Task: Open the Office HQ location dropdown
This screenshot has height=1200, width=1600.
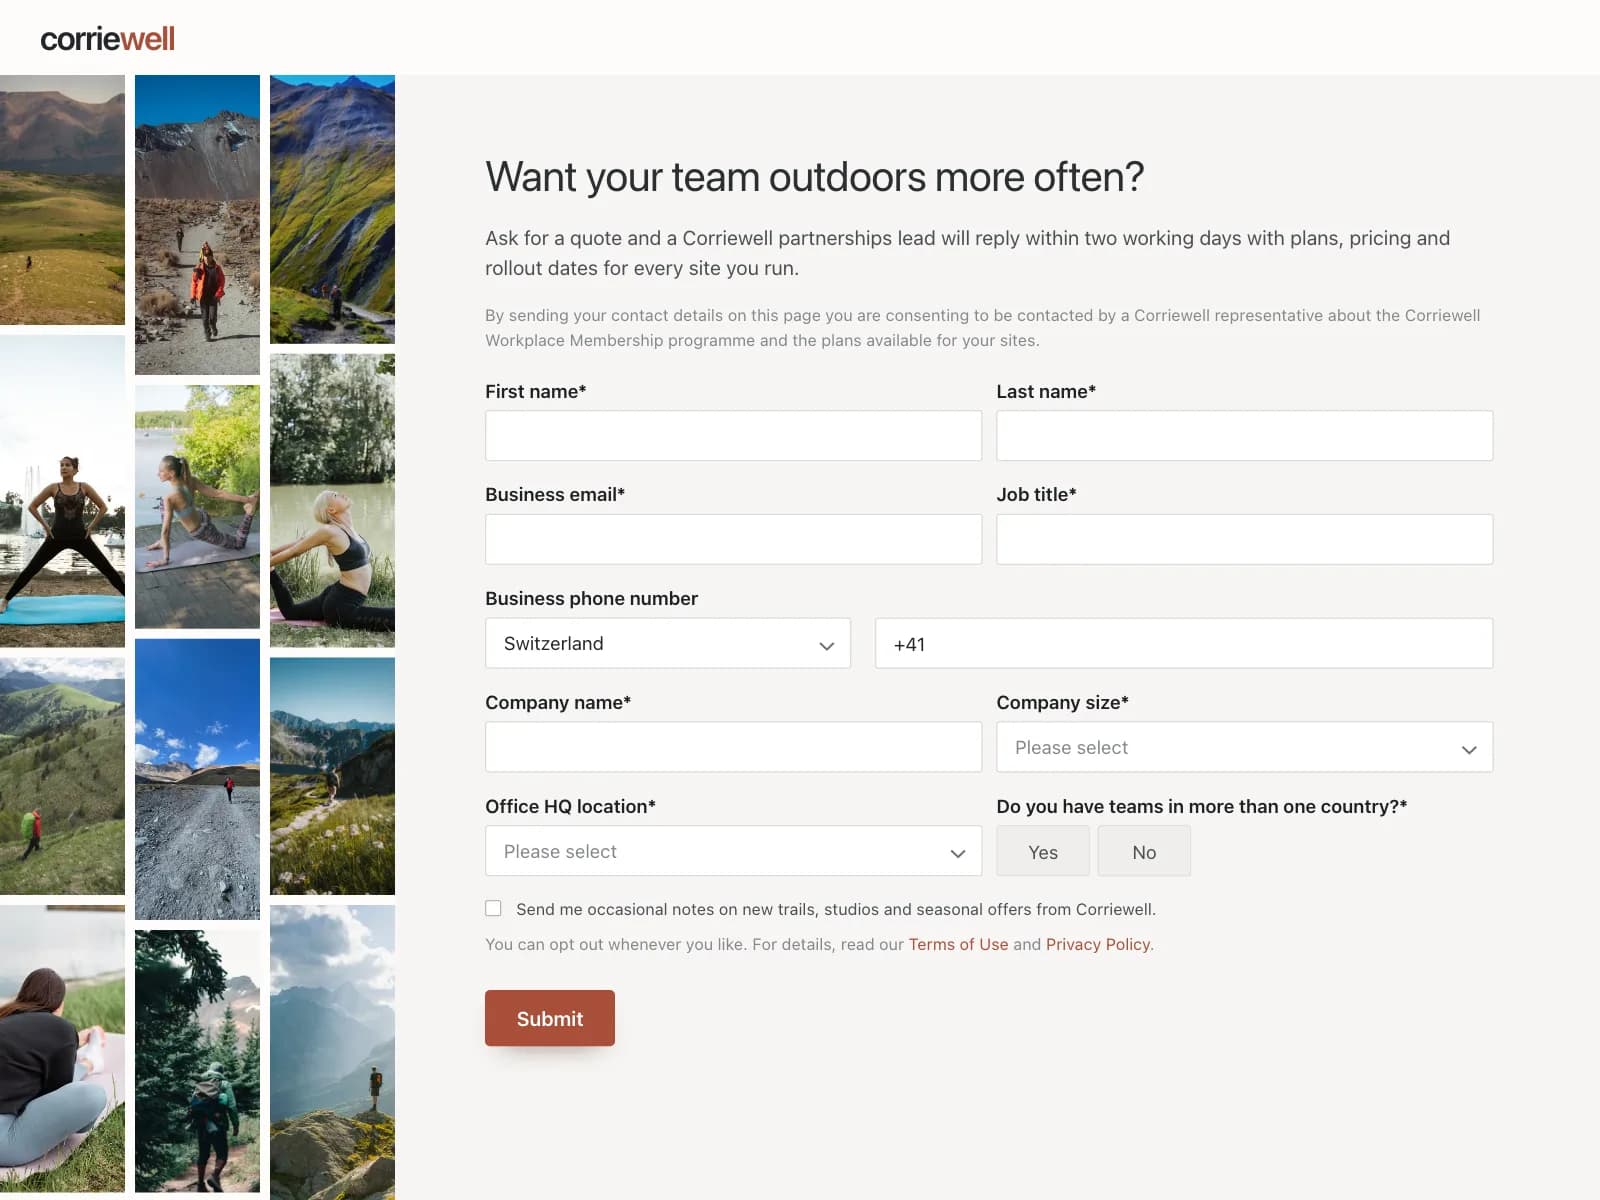Action: 733,851
